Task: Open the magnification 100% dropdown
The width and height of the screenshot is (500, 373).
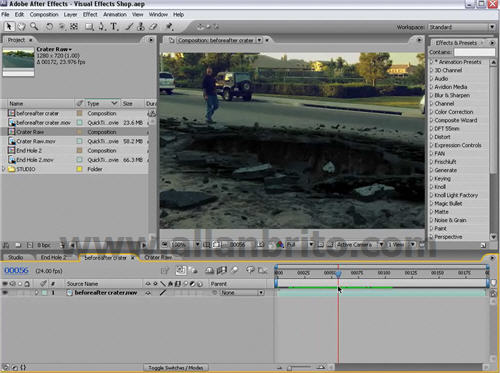Action: click(185, 245)
